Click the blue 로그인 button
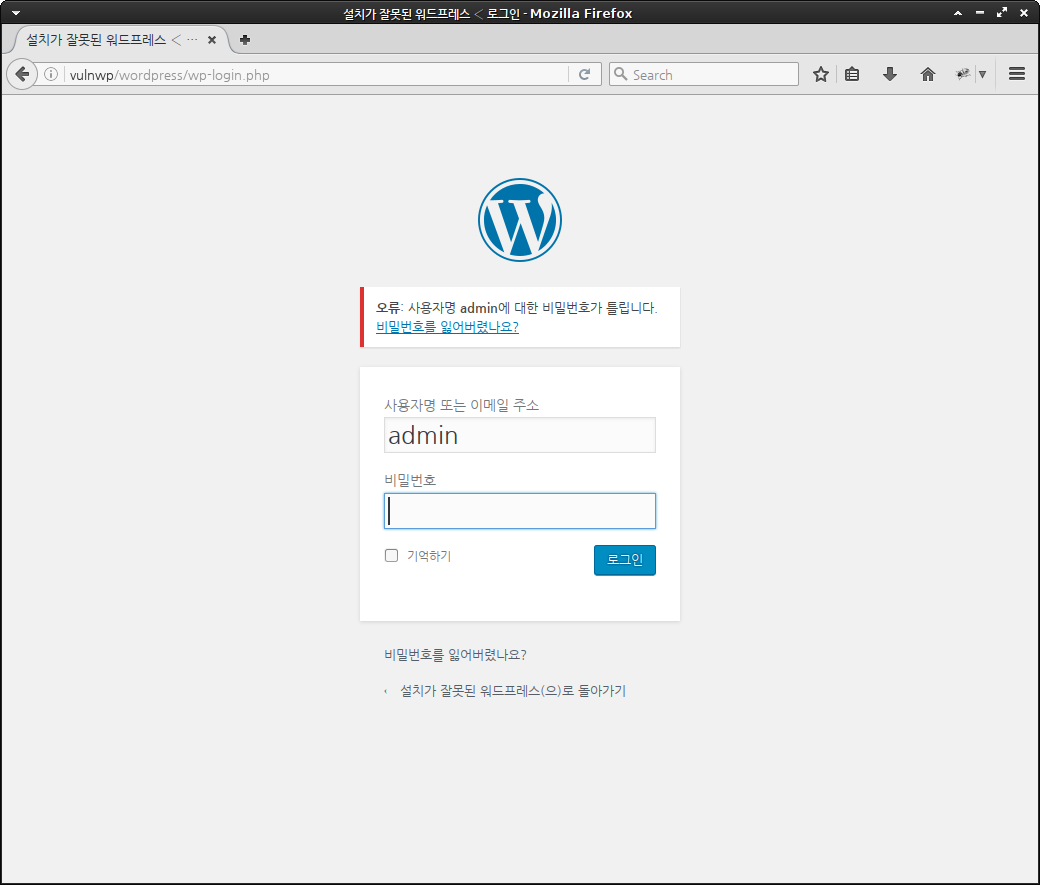This screenshot has width=1040, height=885. pyautogui.click(x=625, y=560)
